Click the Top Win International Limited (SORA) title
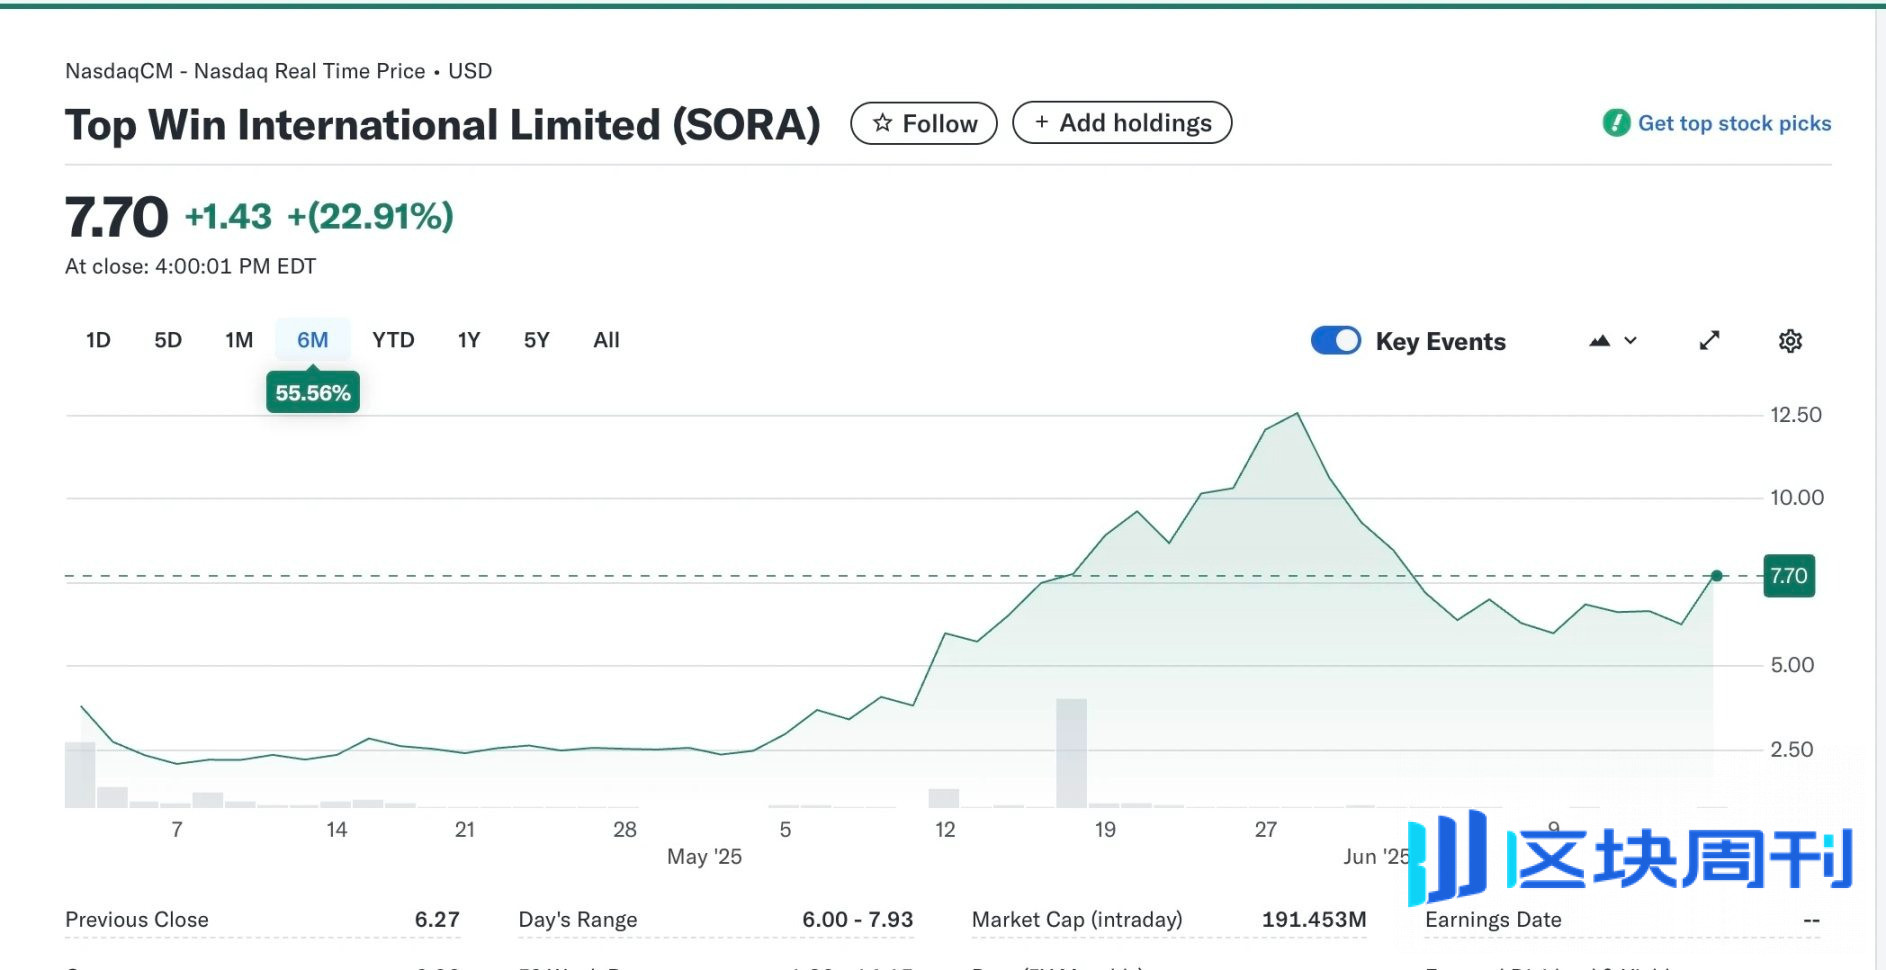This screenshot has width=1886, height=970. (x=443, y=125)
